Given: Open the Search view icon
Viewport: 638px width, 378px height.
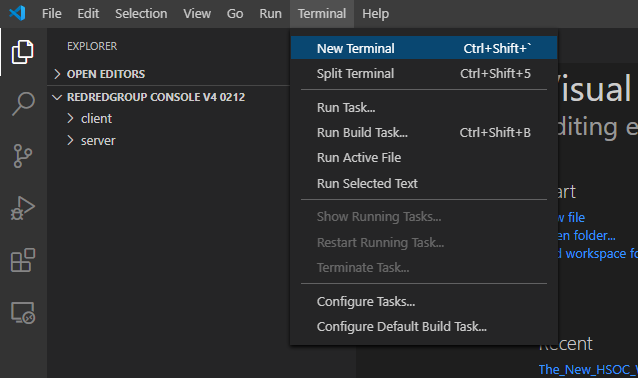Looking at the screenshot, I should 23,104.
